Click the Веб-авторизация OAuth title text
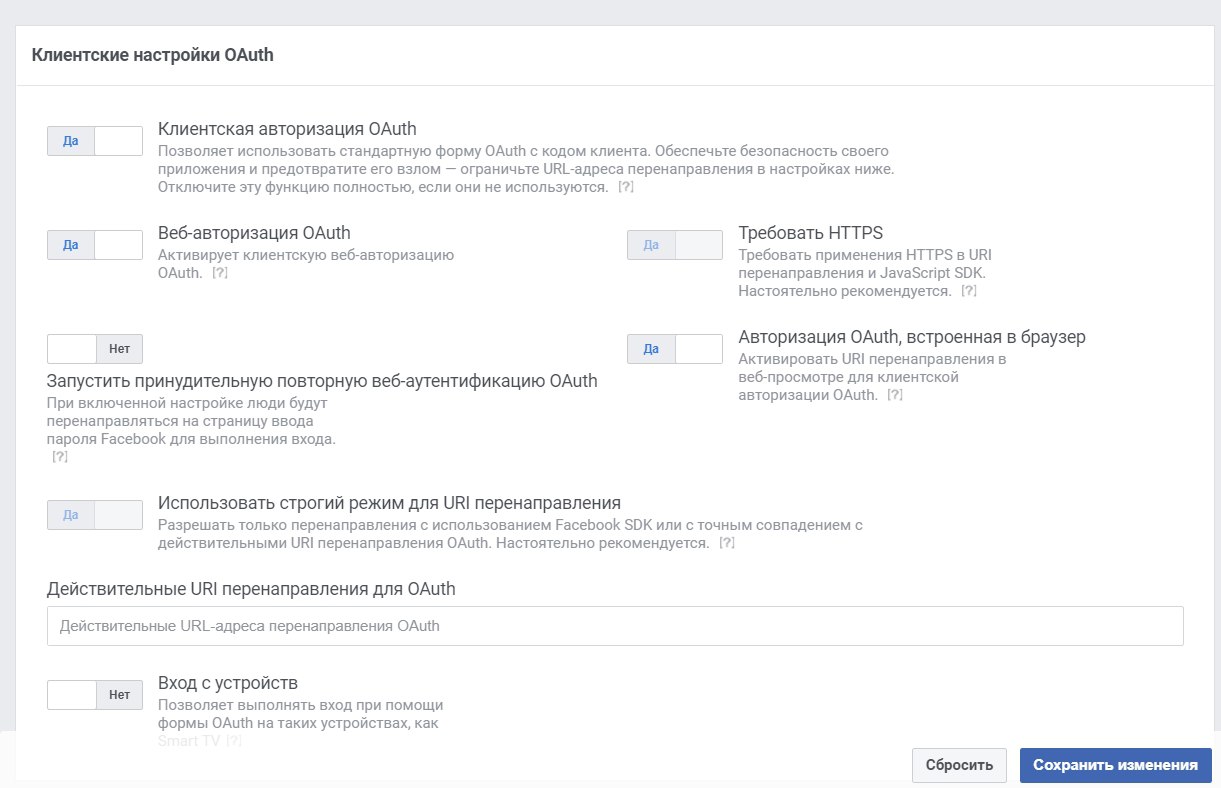1221x788 pixels. pyautogui.click(x=254, y=233)
